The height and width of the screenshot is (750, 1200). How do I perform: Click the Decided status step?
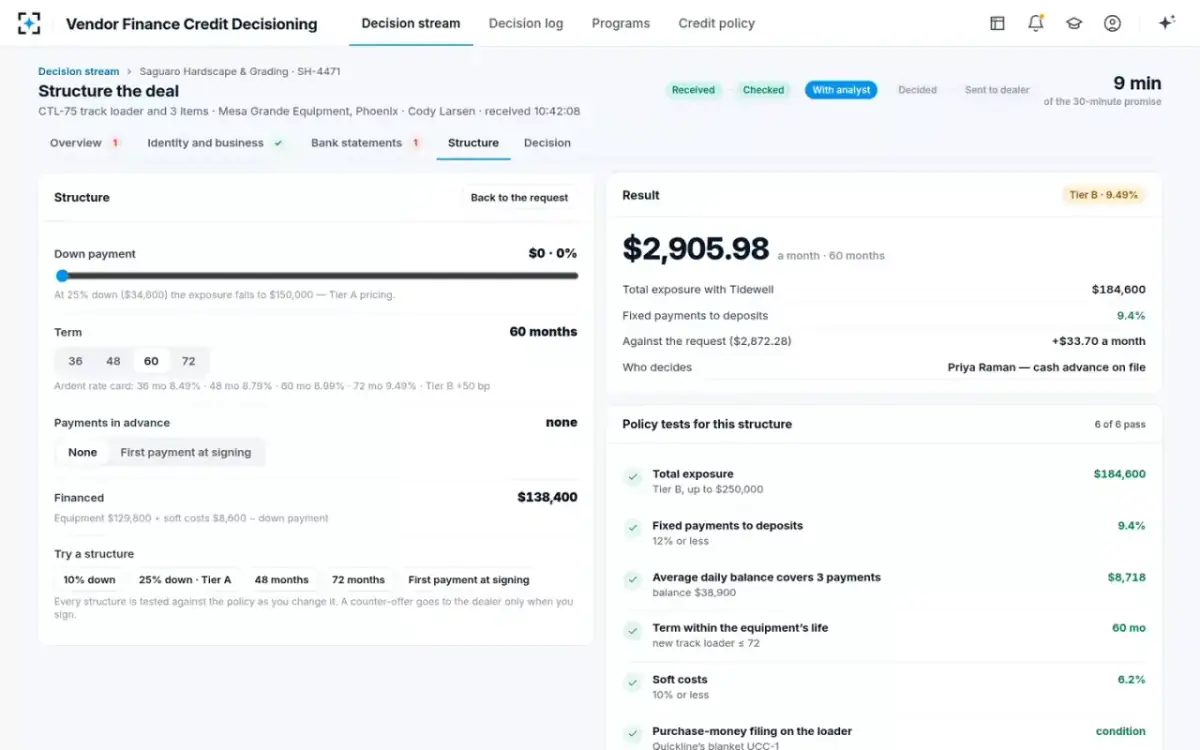pyautogui.click(x=917, y=90)
